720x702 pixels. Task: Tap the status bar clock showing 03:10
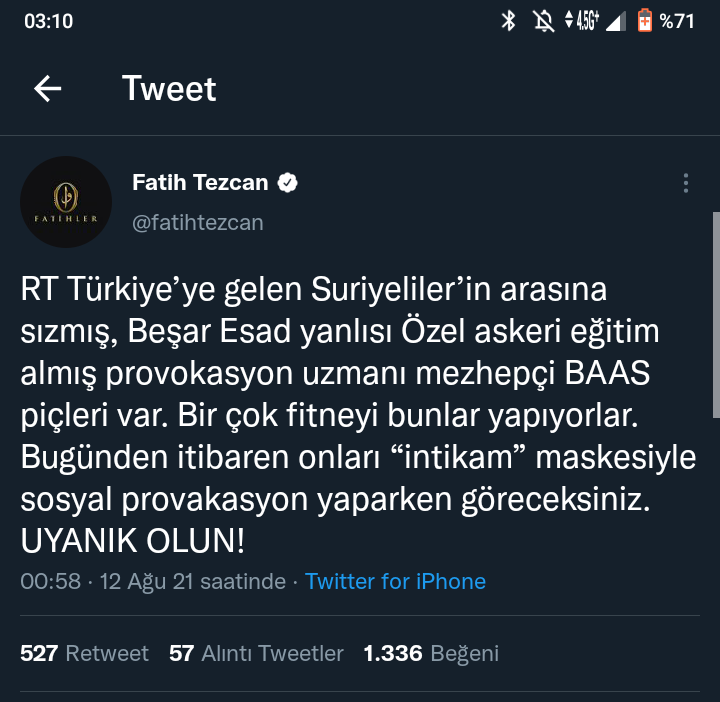click(x=48, y=21)
